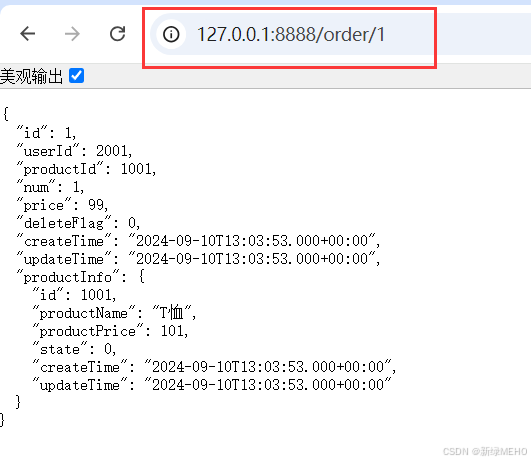Screen dimensions: 531x463
Task: Click the nested "id": 1001 line
Action: (x=74, y=295)
